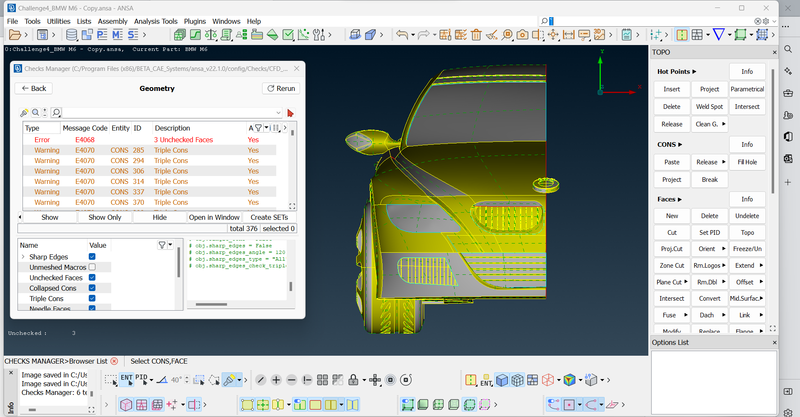
Task: Click the red wireframe cube icon
Action: (548, 380)
